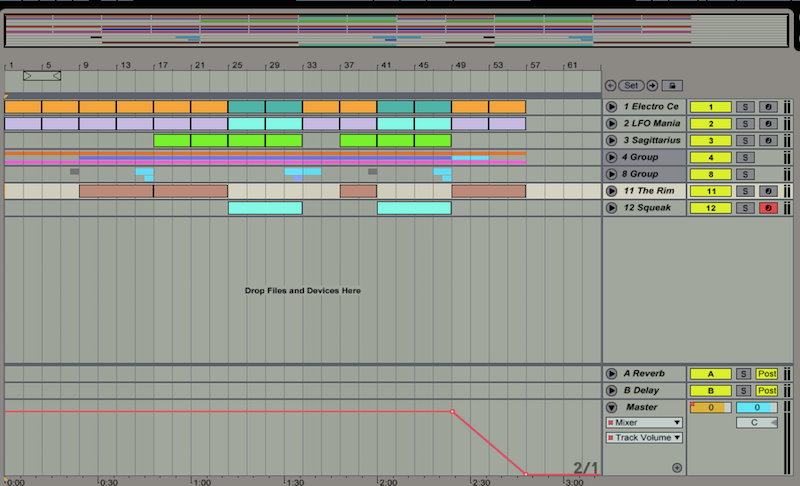Click the 1:00 time ruler mark
The width and height of the screenshot is (800, 486).
pos(202,482)
